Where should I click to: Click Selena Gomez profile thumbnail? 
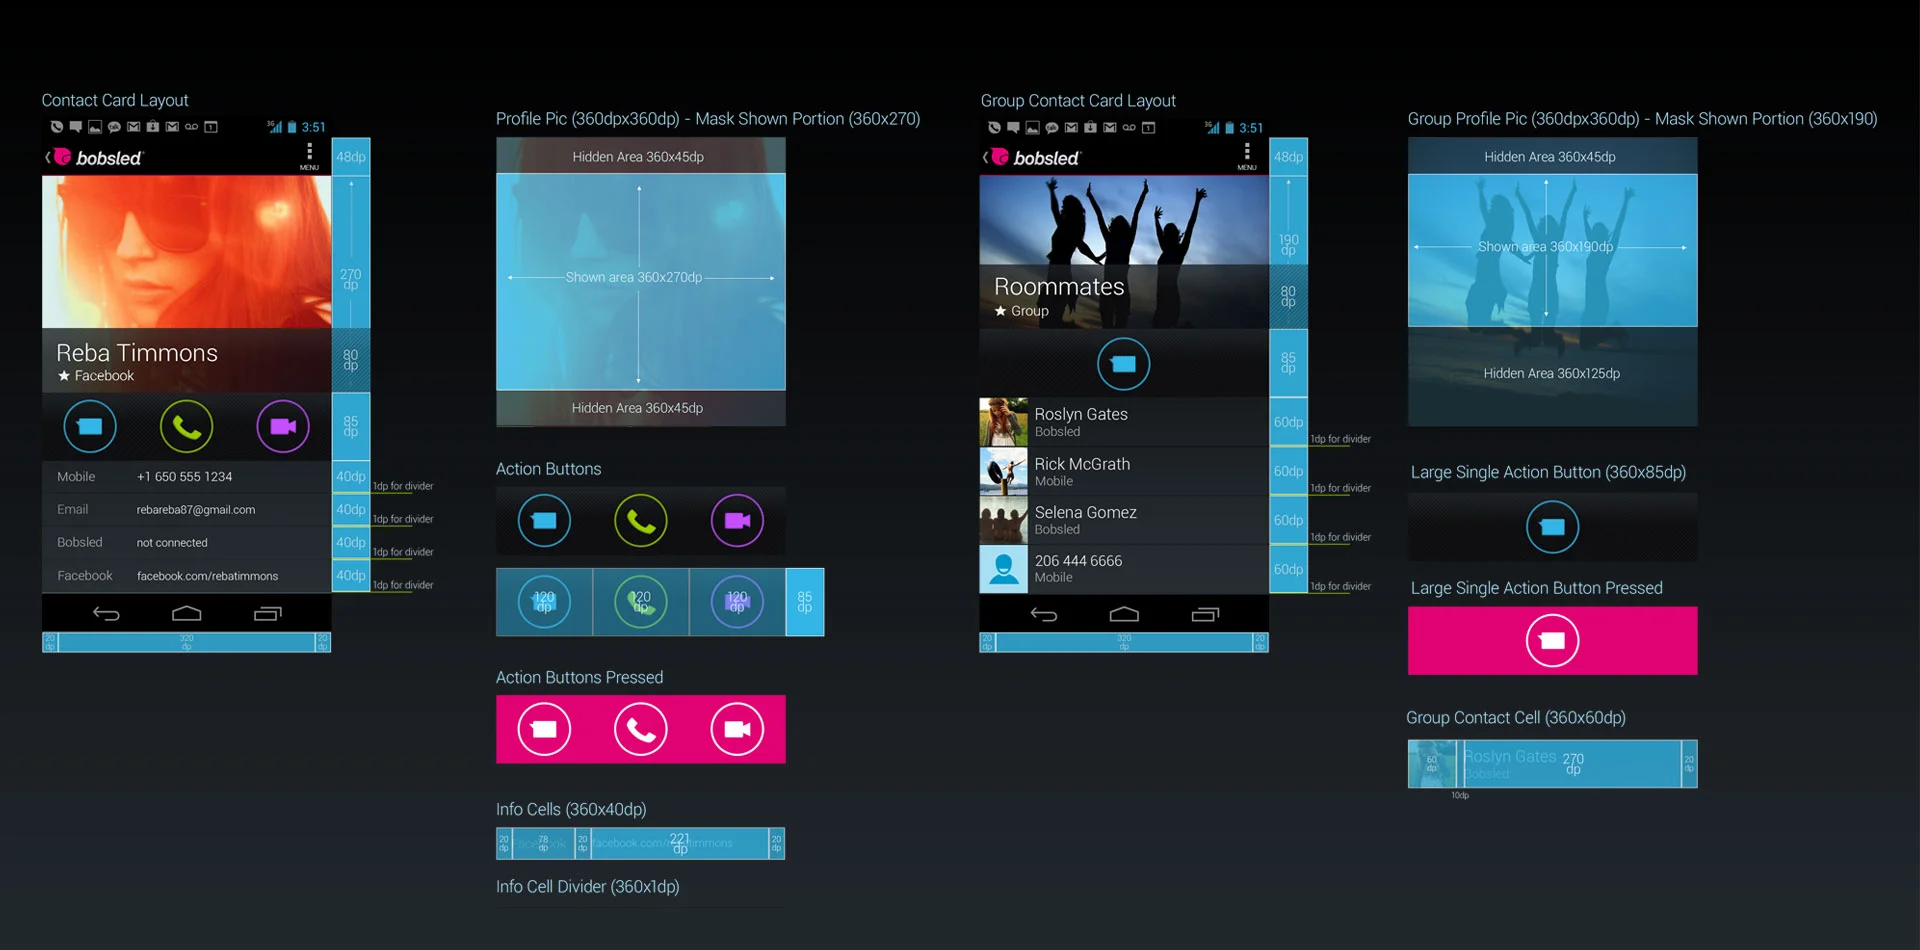(x=1004, y=520)
